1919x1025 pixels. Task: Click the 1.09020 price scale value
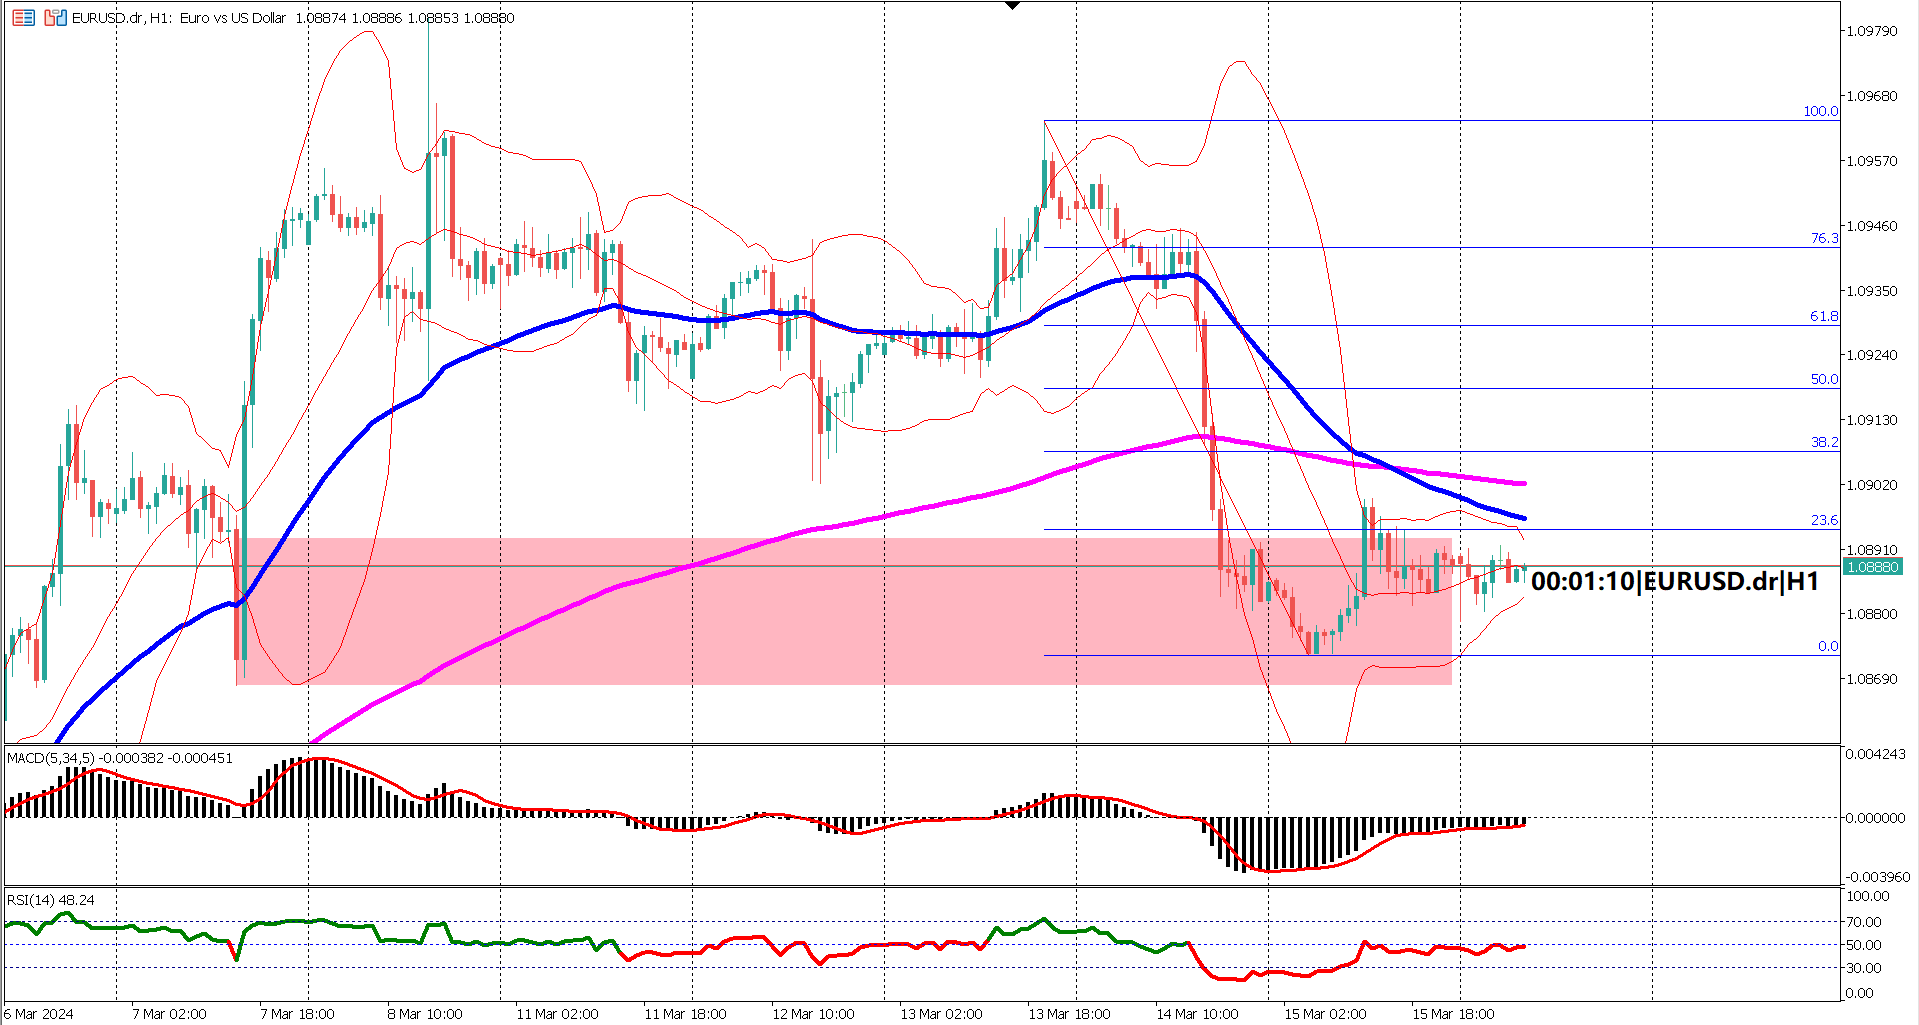click(x=1872, y=485)
